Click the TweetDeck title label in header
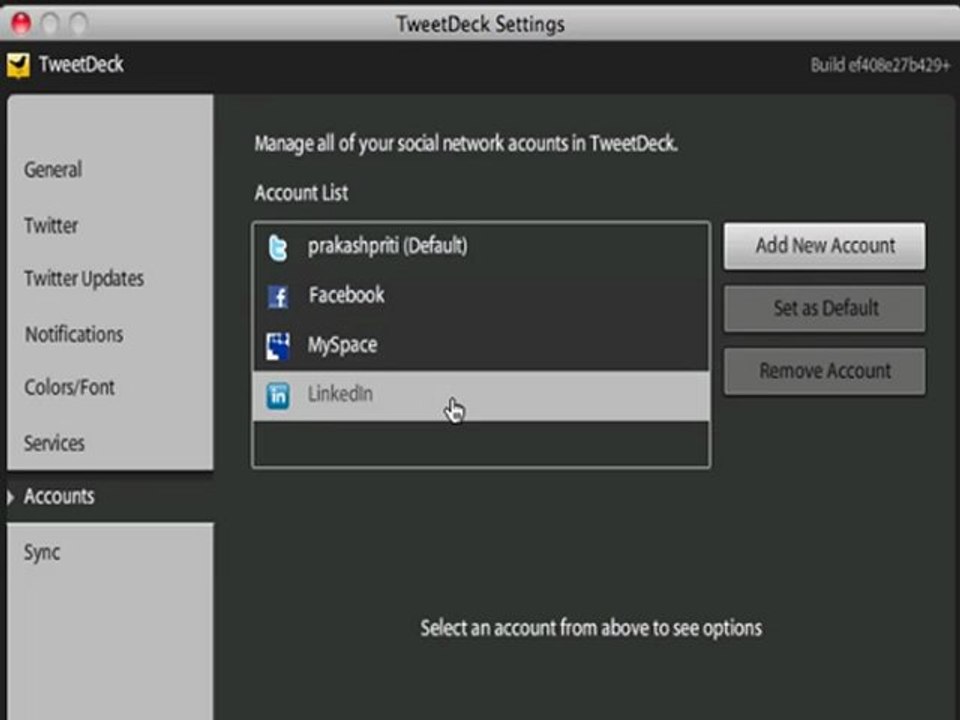 (81, 64)
